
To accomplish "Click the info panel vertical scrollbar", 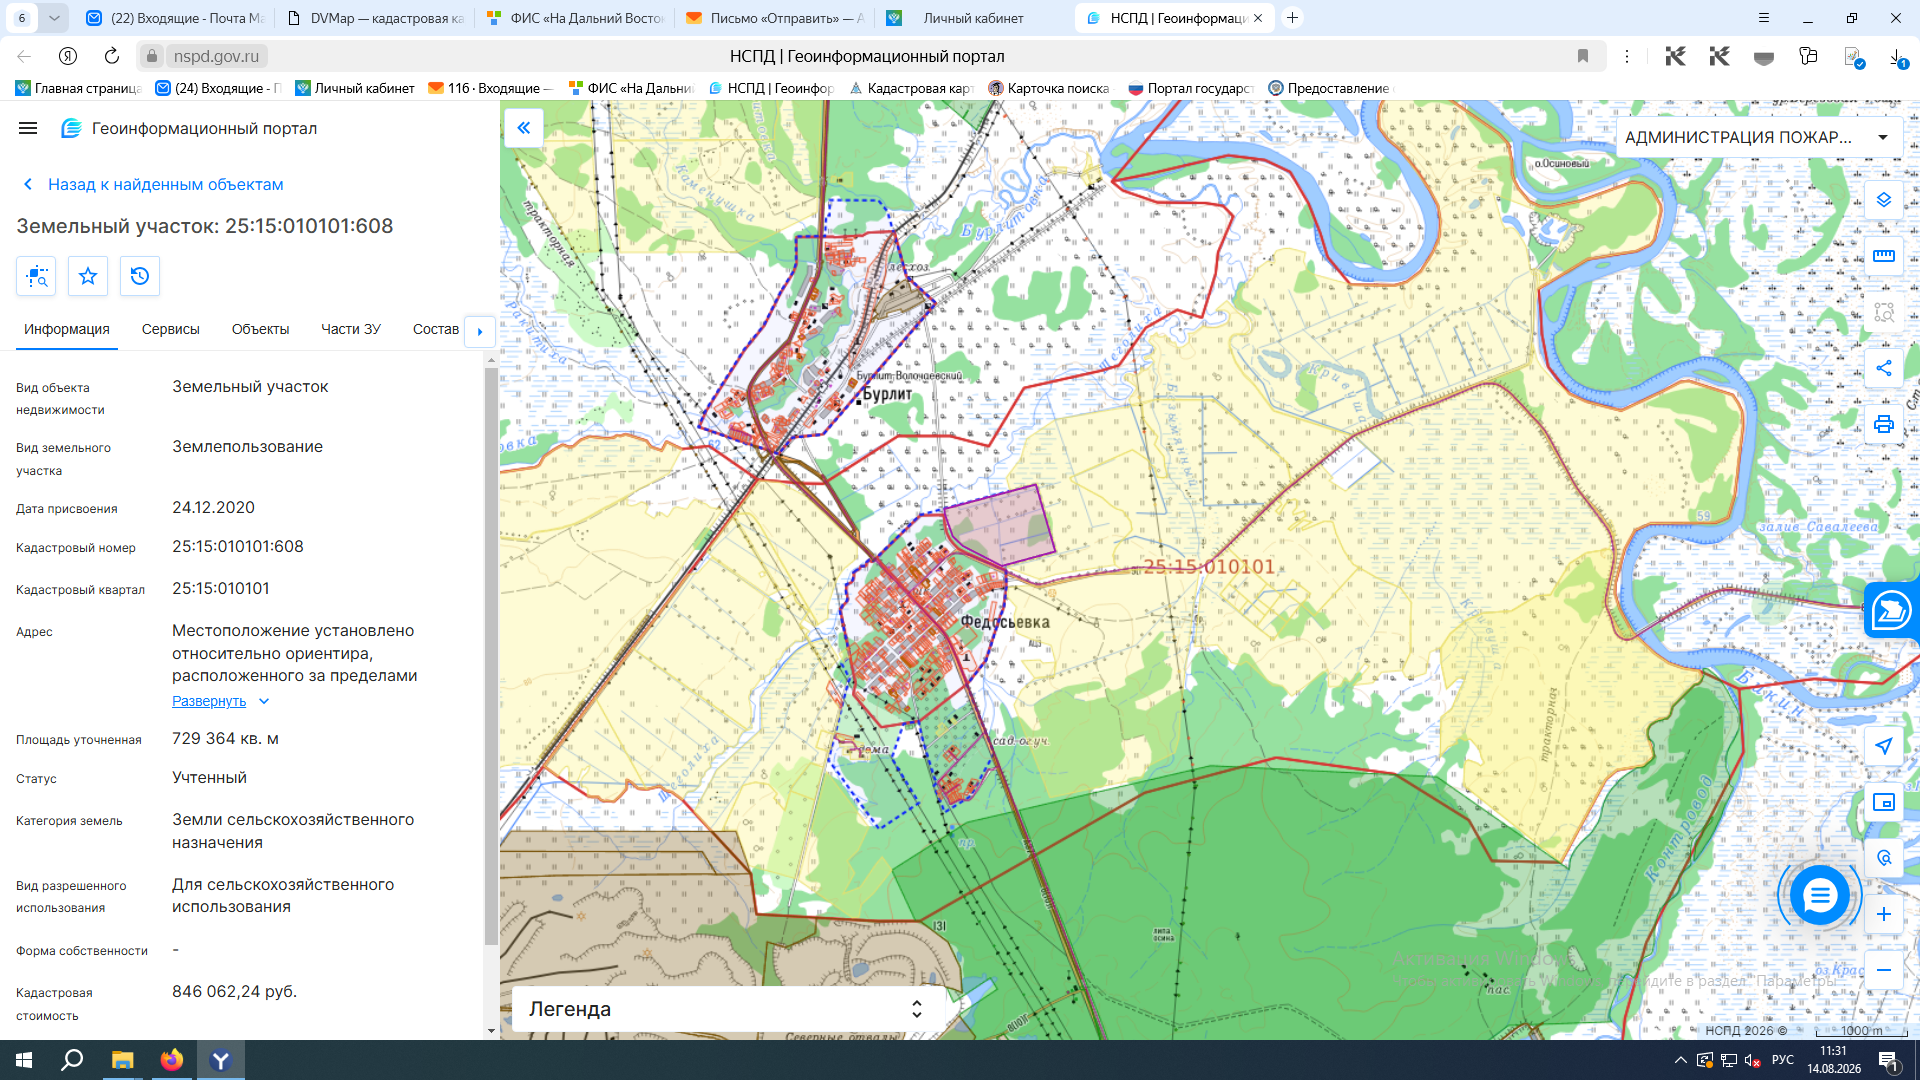I will (x=491, y=655).
